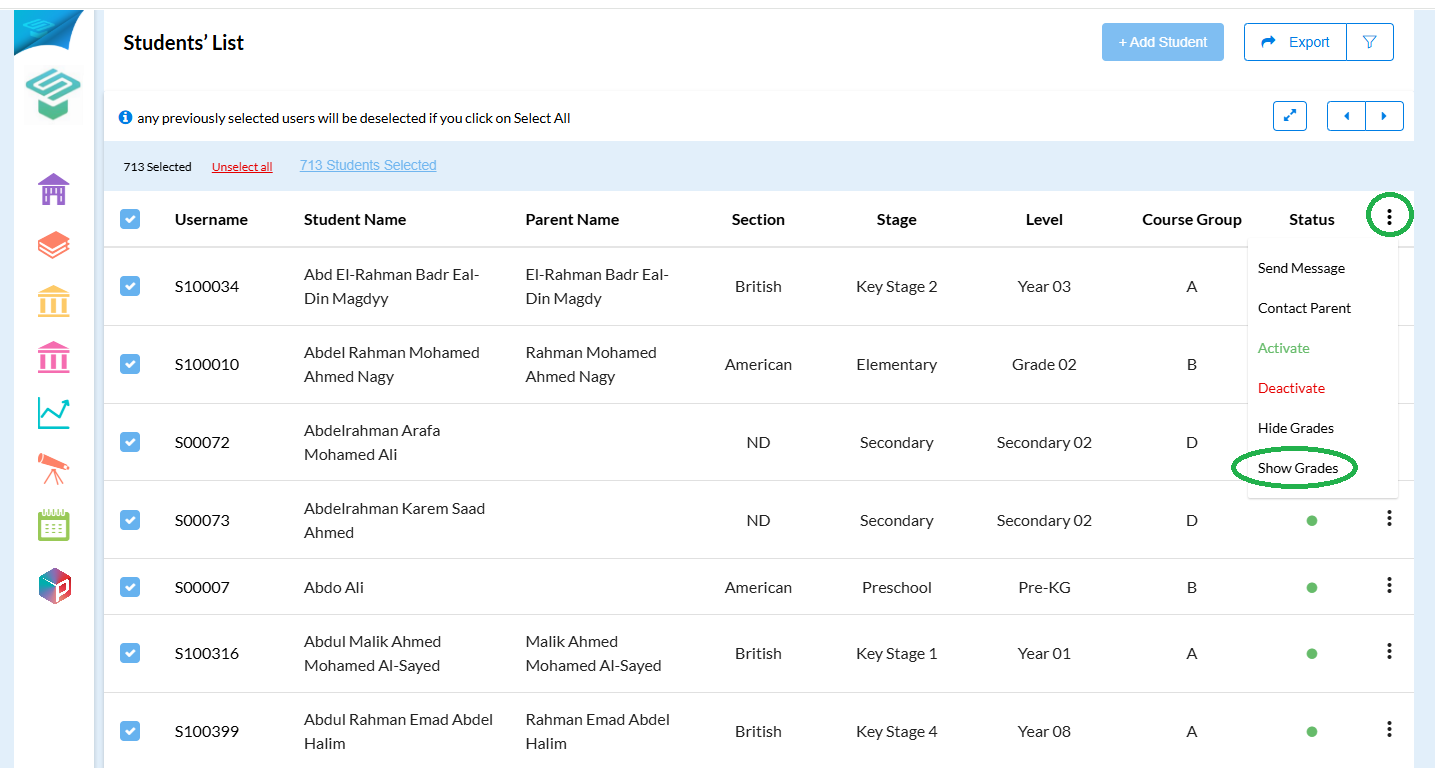Click Year 08 level cell

(1044, 731)
